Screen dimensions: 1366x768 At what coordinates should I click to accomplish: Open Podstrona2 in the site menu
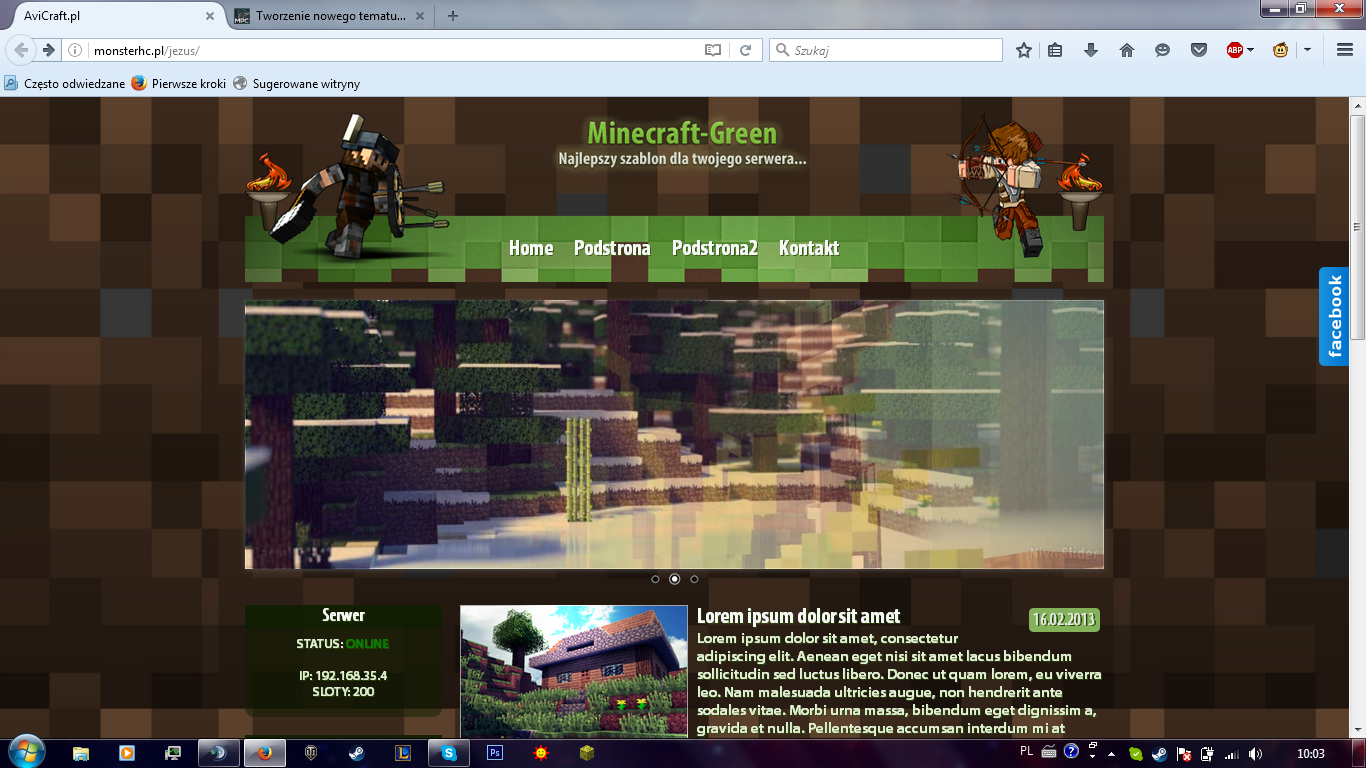pyautogui.click(x=715, y=248)
